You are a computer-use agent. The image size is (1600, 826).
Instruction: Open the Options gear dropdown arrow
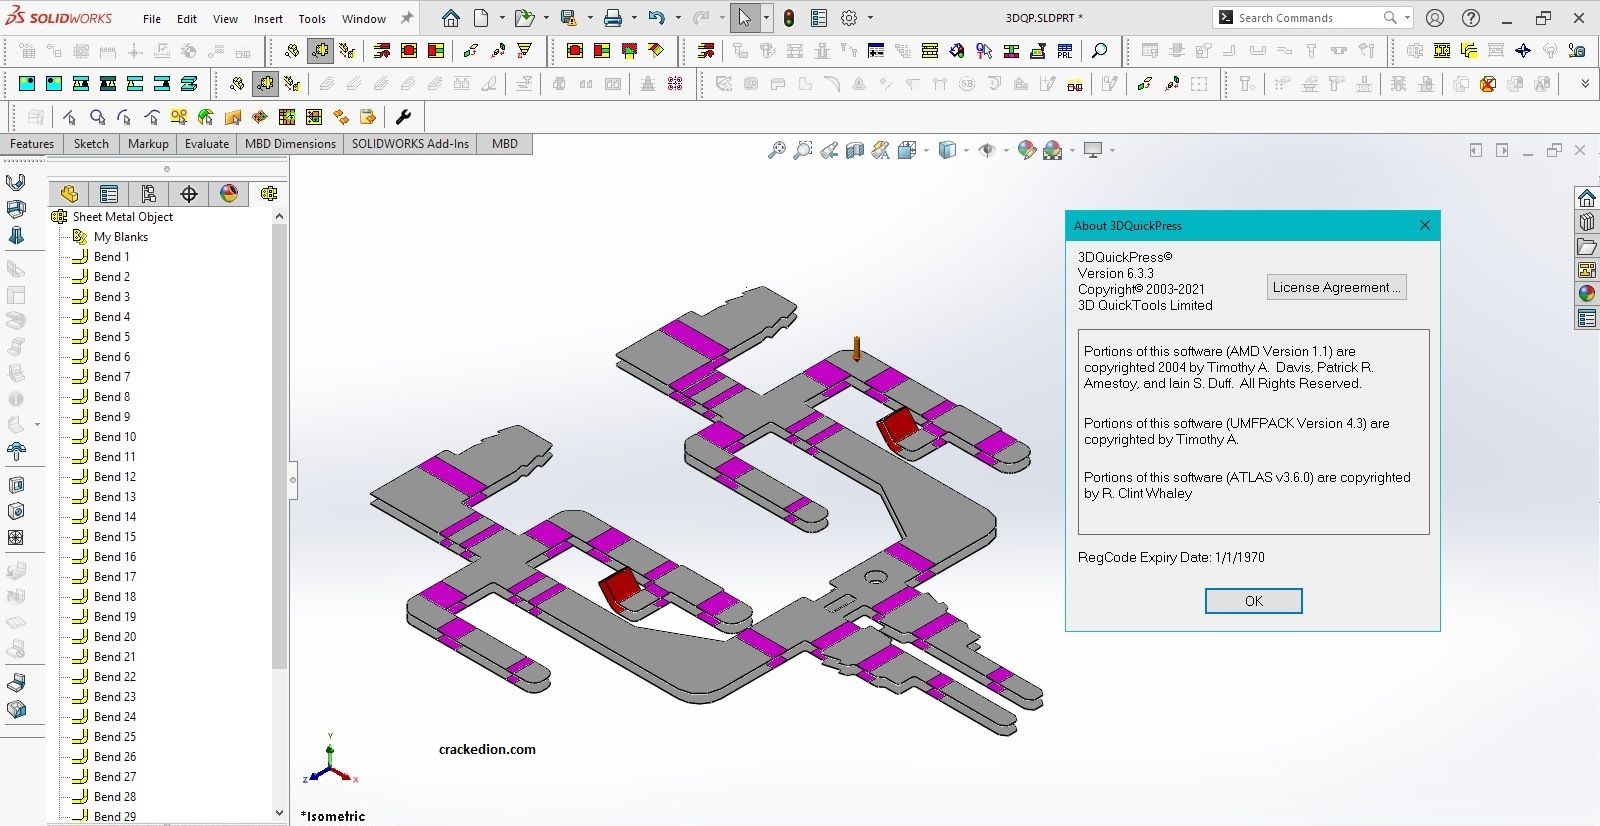870,18
